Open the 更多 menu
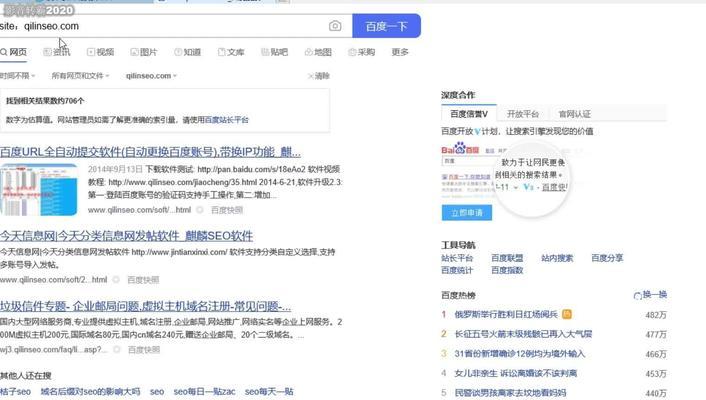Screen dimensions: 706x400 point(400,52)
